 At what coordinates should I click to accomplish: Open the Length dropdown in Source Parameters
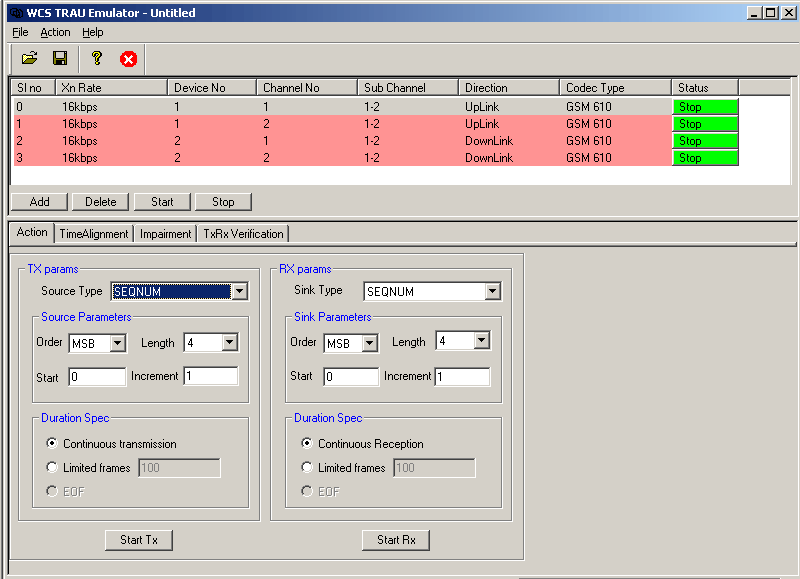pos(230,342)
